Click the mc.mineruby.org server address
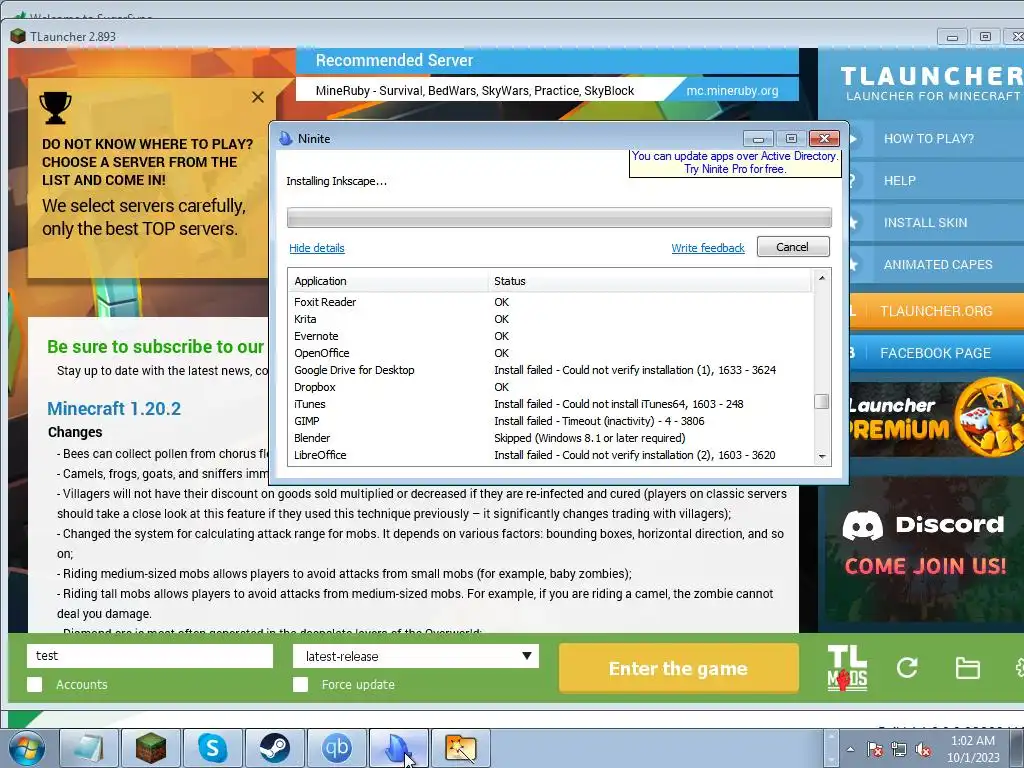Screen dimensions: 1024x768 732,90
